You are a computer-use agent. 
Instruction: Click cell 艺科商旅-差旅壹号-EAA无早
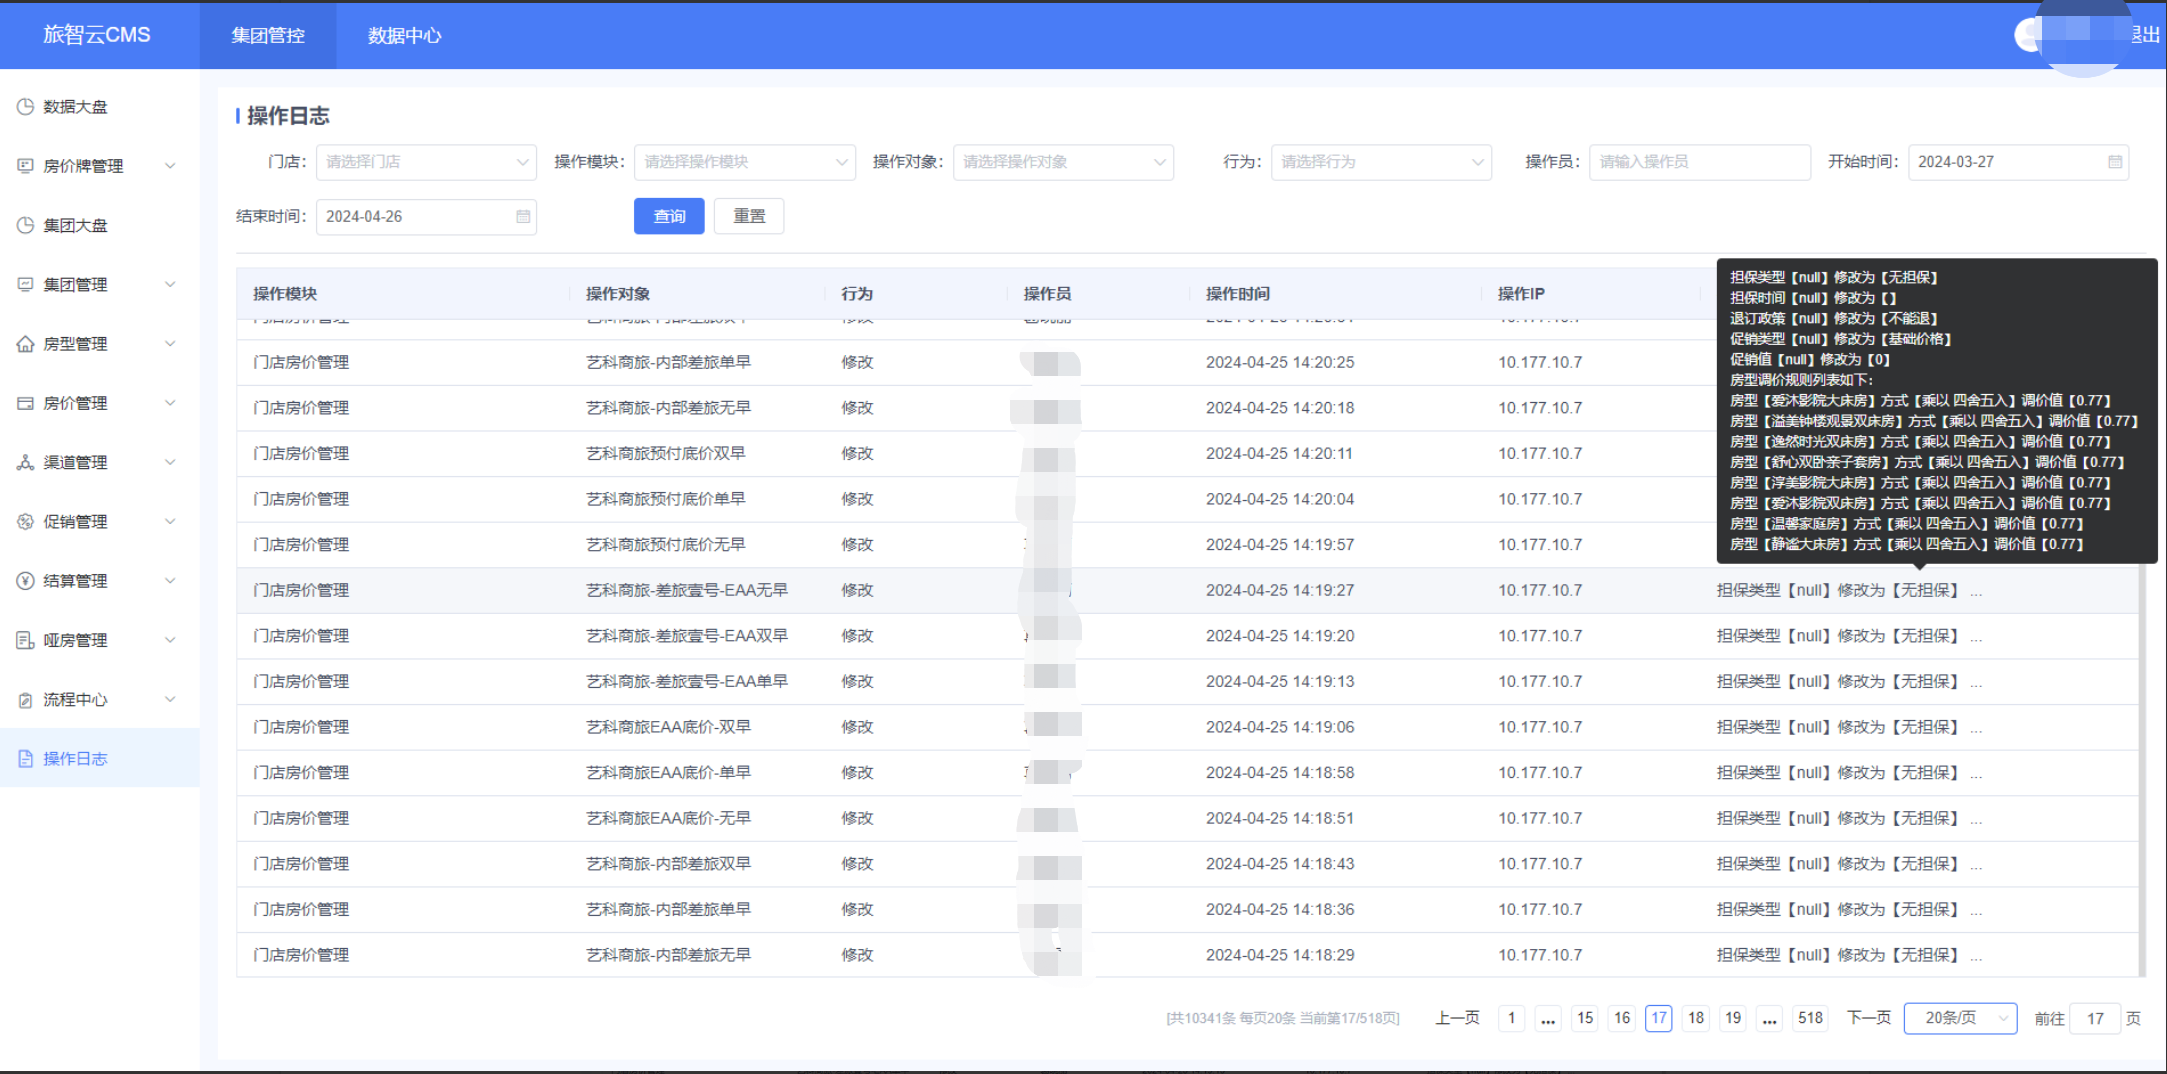point(687,590)
